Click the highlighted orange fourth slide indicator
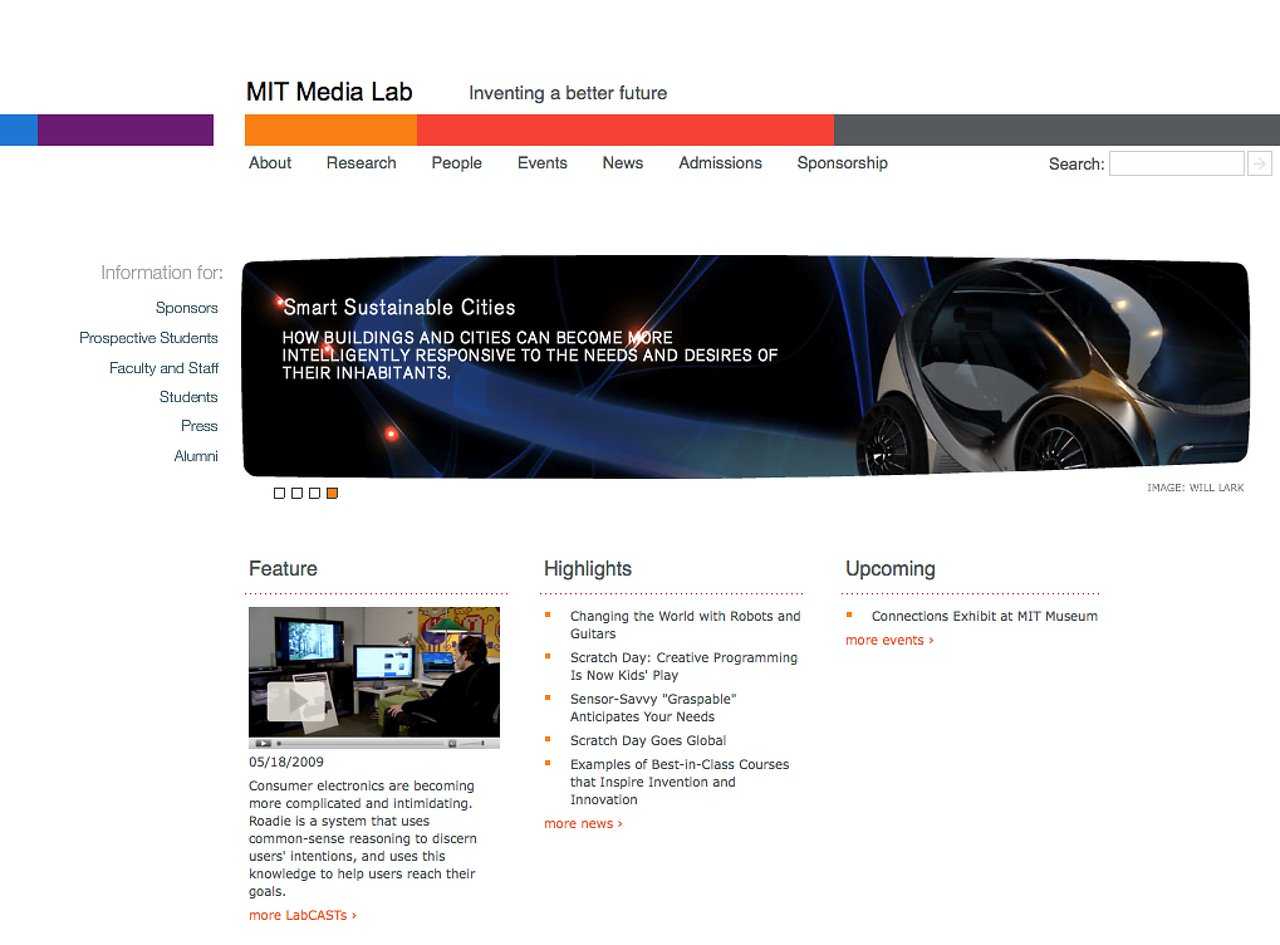 (331, 492)
